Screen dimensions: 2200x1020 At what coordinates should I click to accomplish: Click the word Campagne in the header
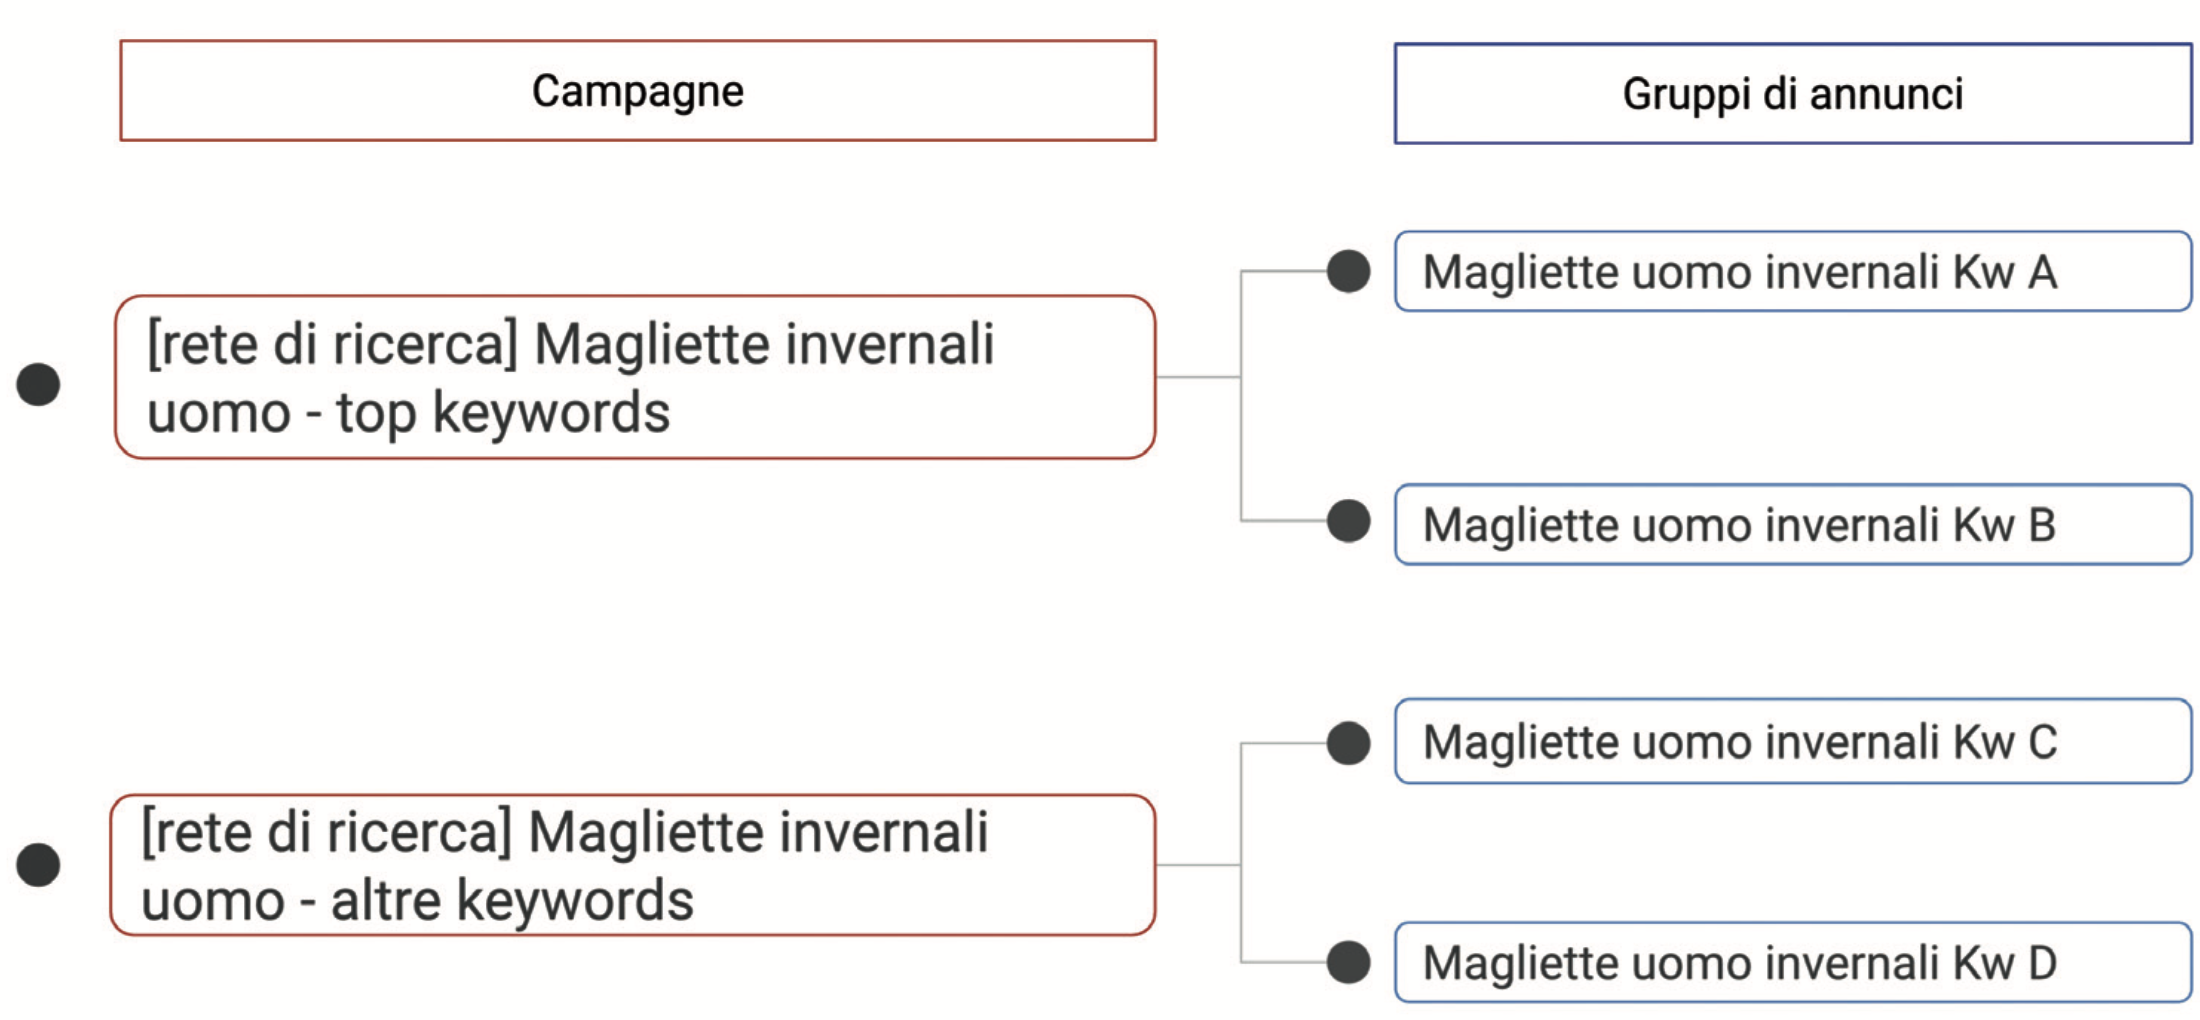638,91
